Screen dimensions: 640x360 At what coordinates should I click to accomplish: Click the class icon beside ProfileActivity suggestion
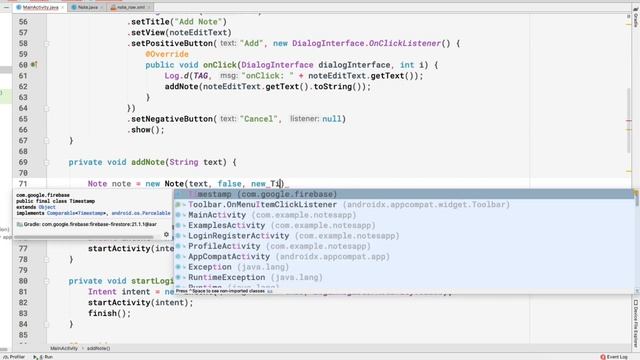pyautogui.click(x=179, y=246)
